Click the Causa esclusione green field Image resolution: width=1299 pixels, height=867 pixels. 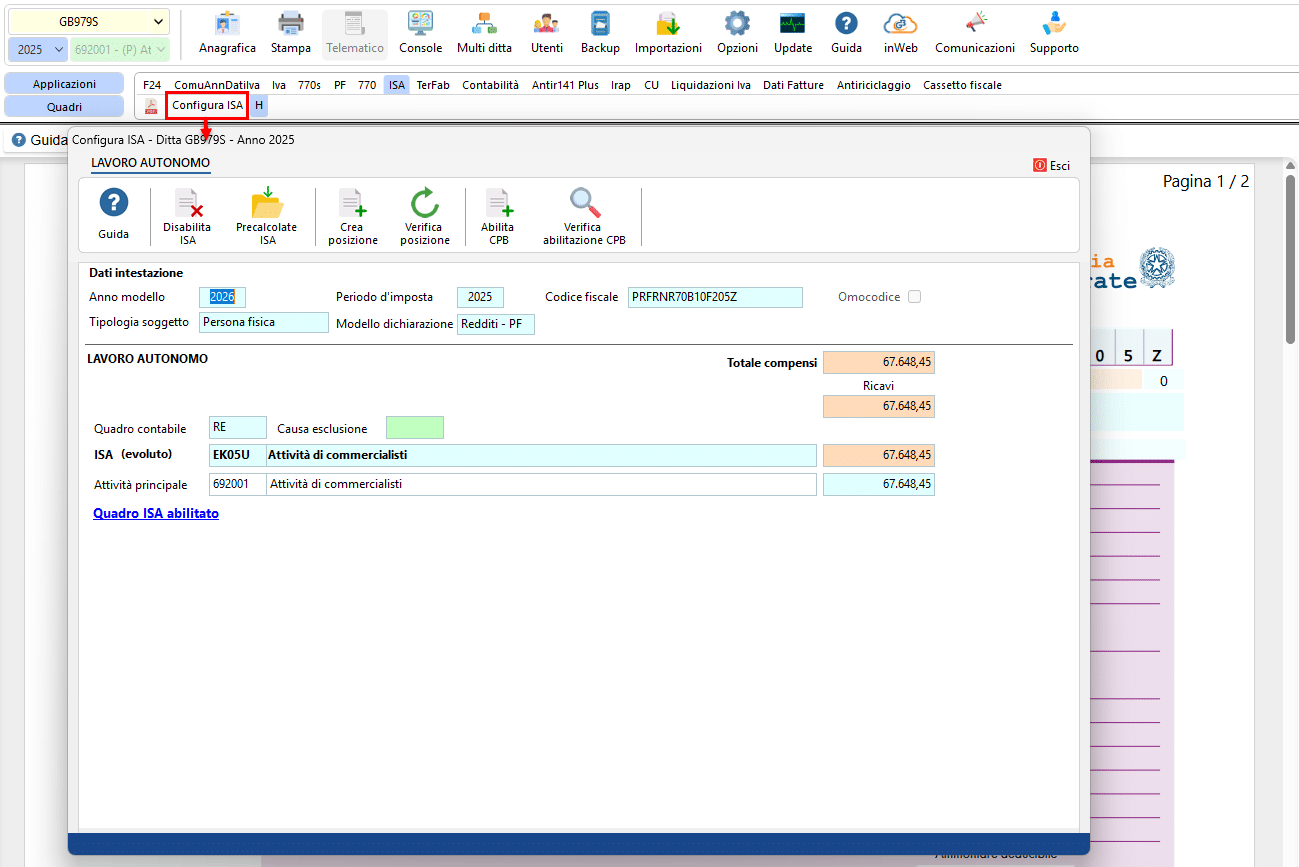(x=415, y=427)
